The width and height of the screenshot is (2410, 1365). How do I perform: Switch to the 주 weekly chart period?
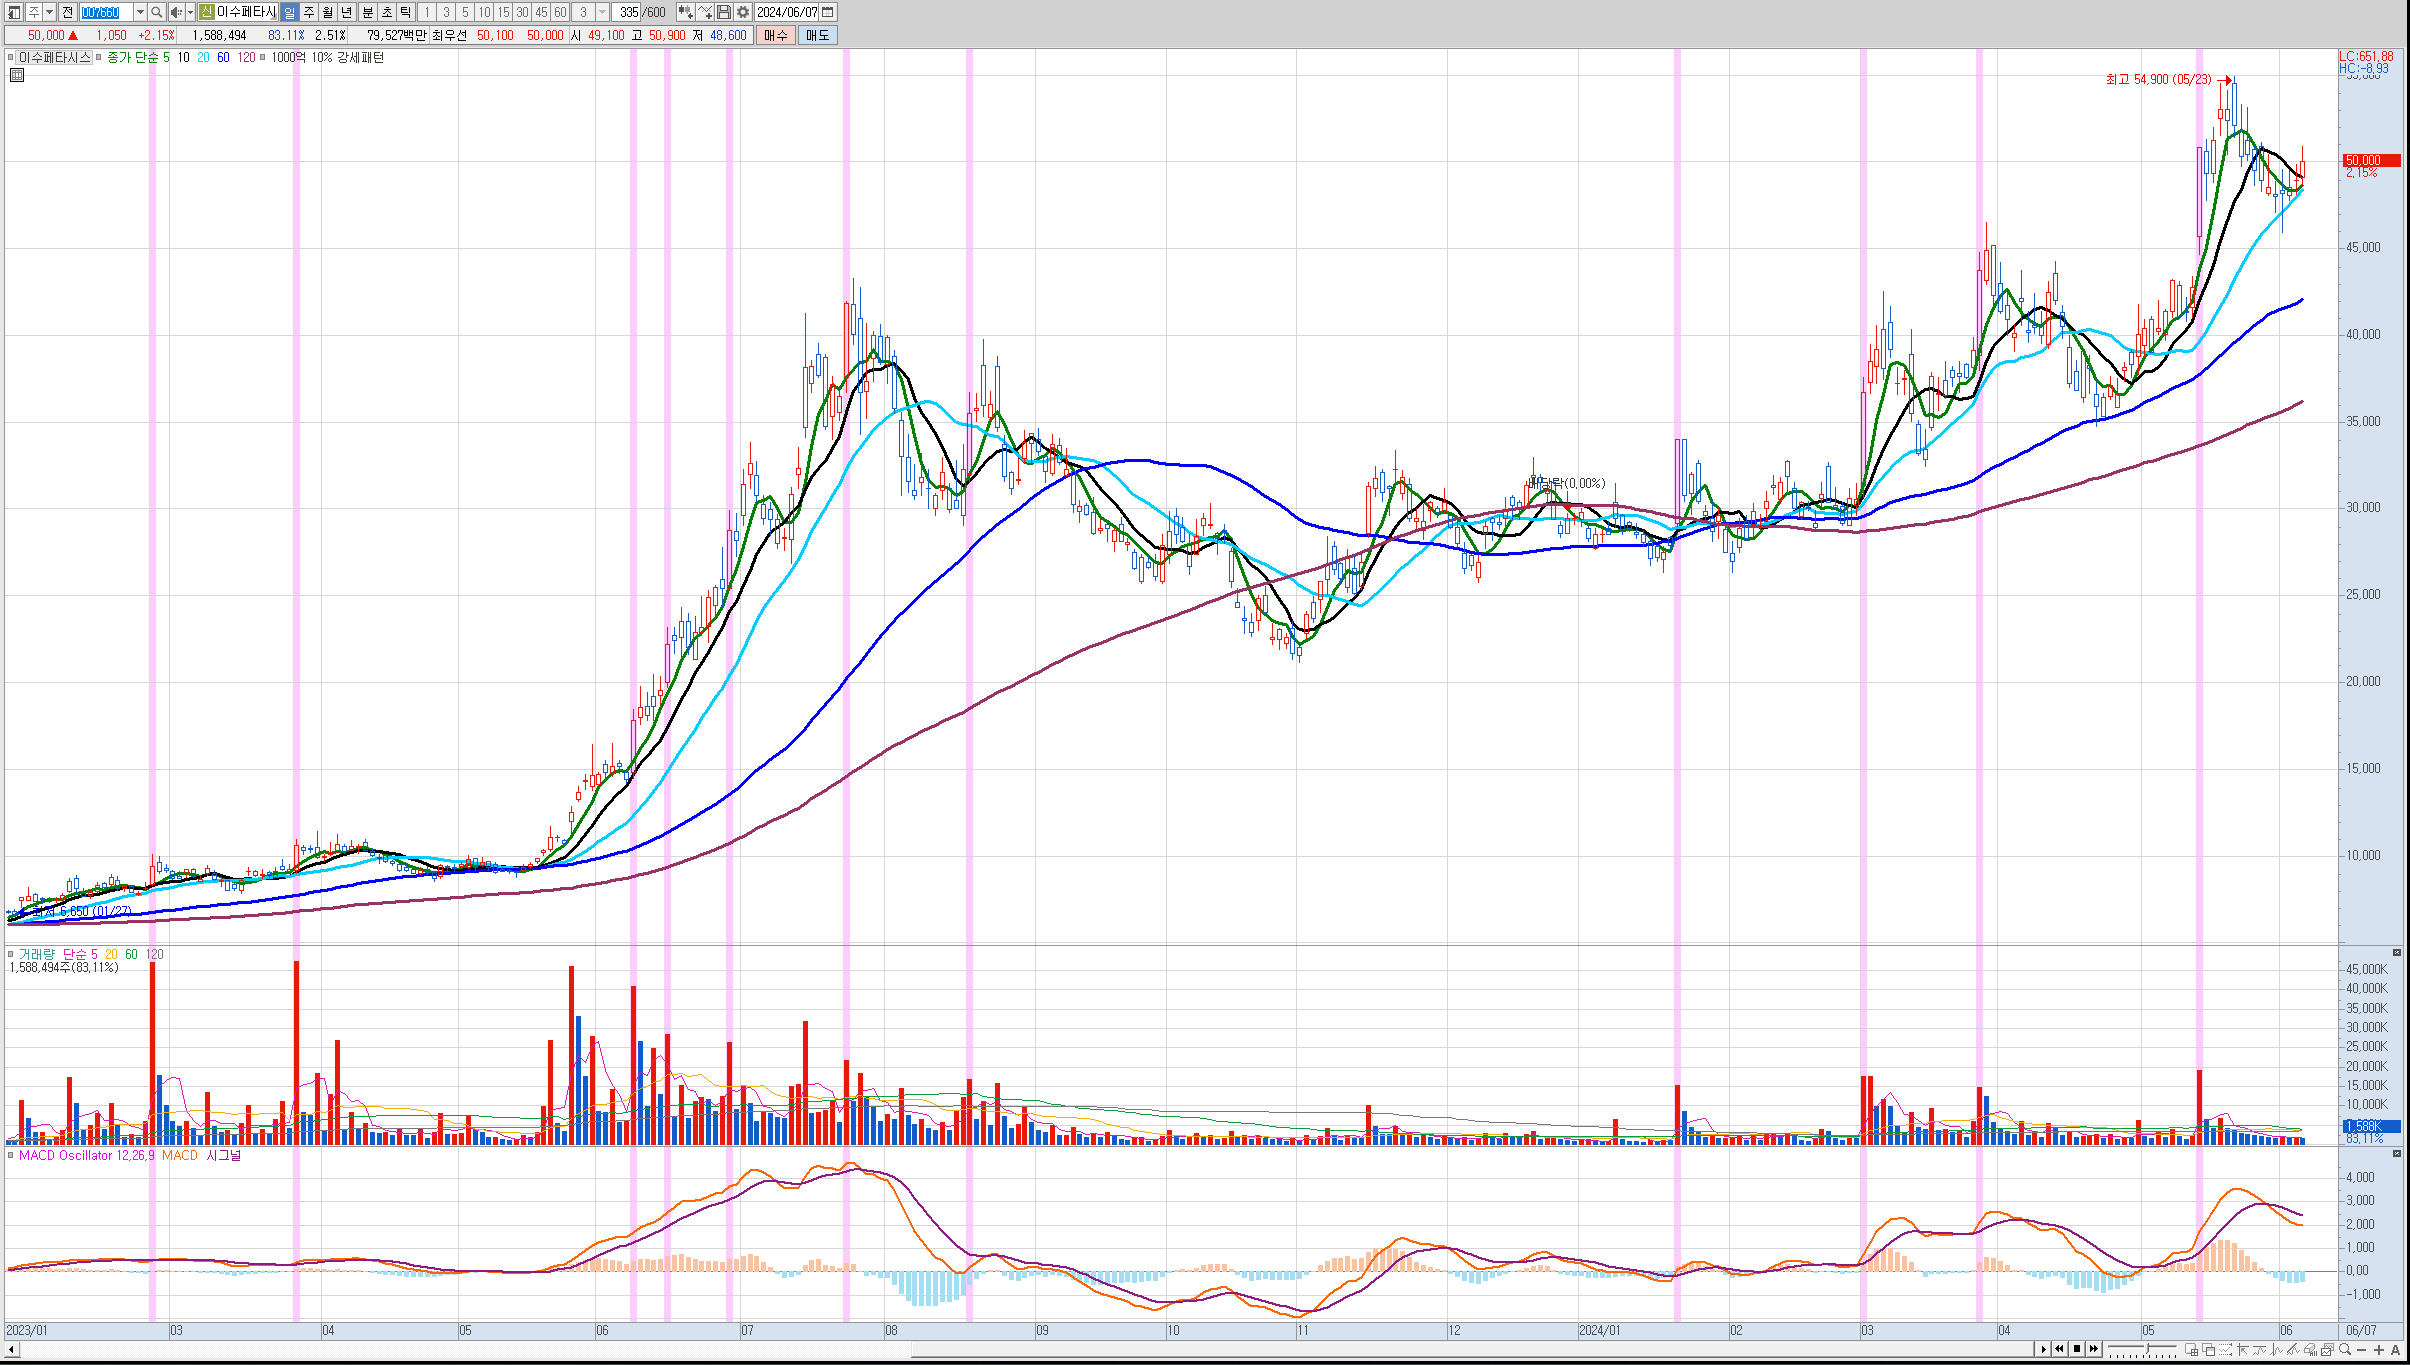pyautogui.click(x=308, y=12)
